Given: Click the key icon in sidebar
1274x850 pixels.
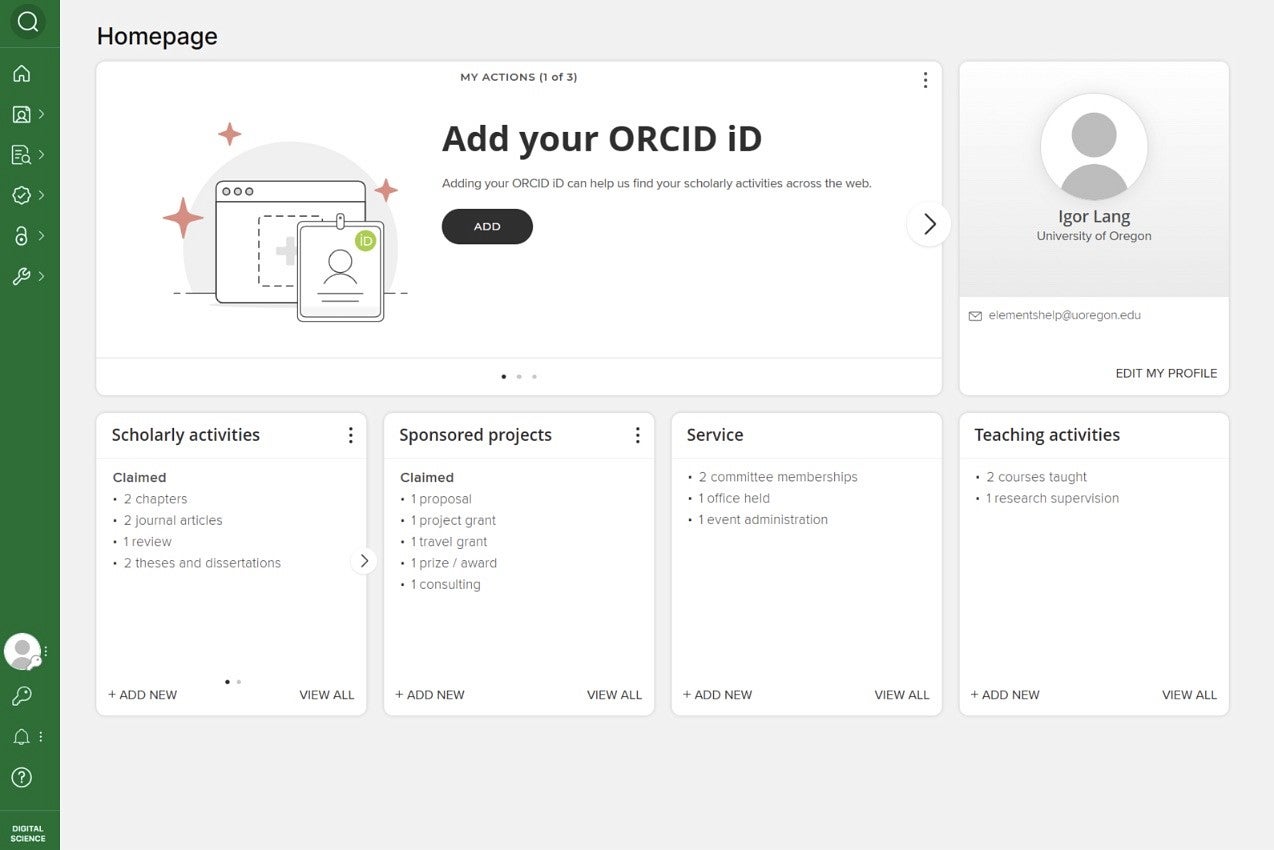Looking at the screenshot, I should tap(22, 696).
